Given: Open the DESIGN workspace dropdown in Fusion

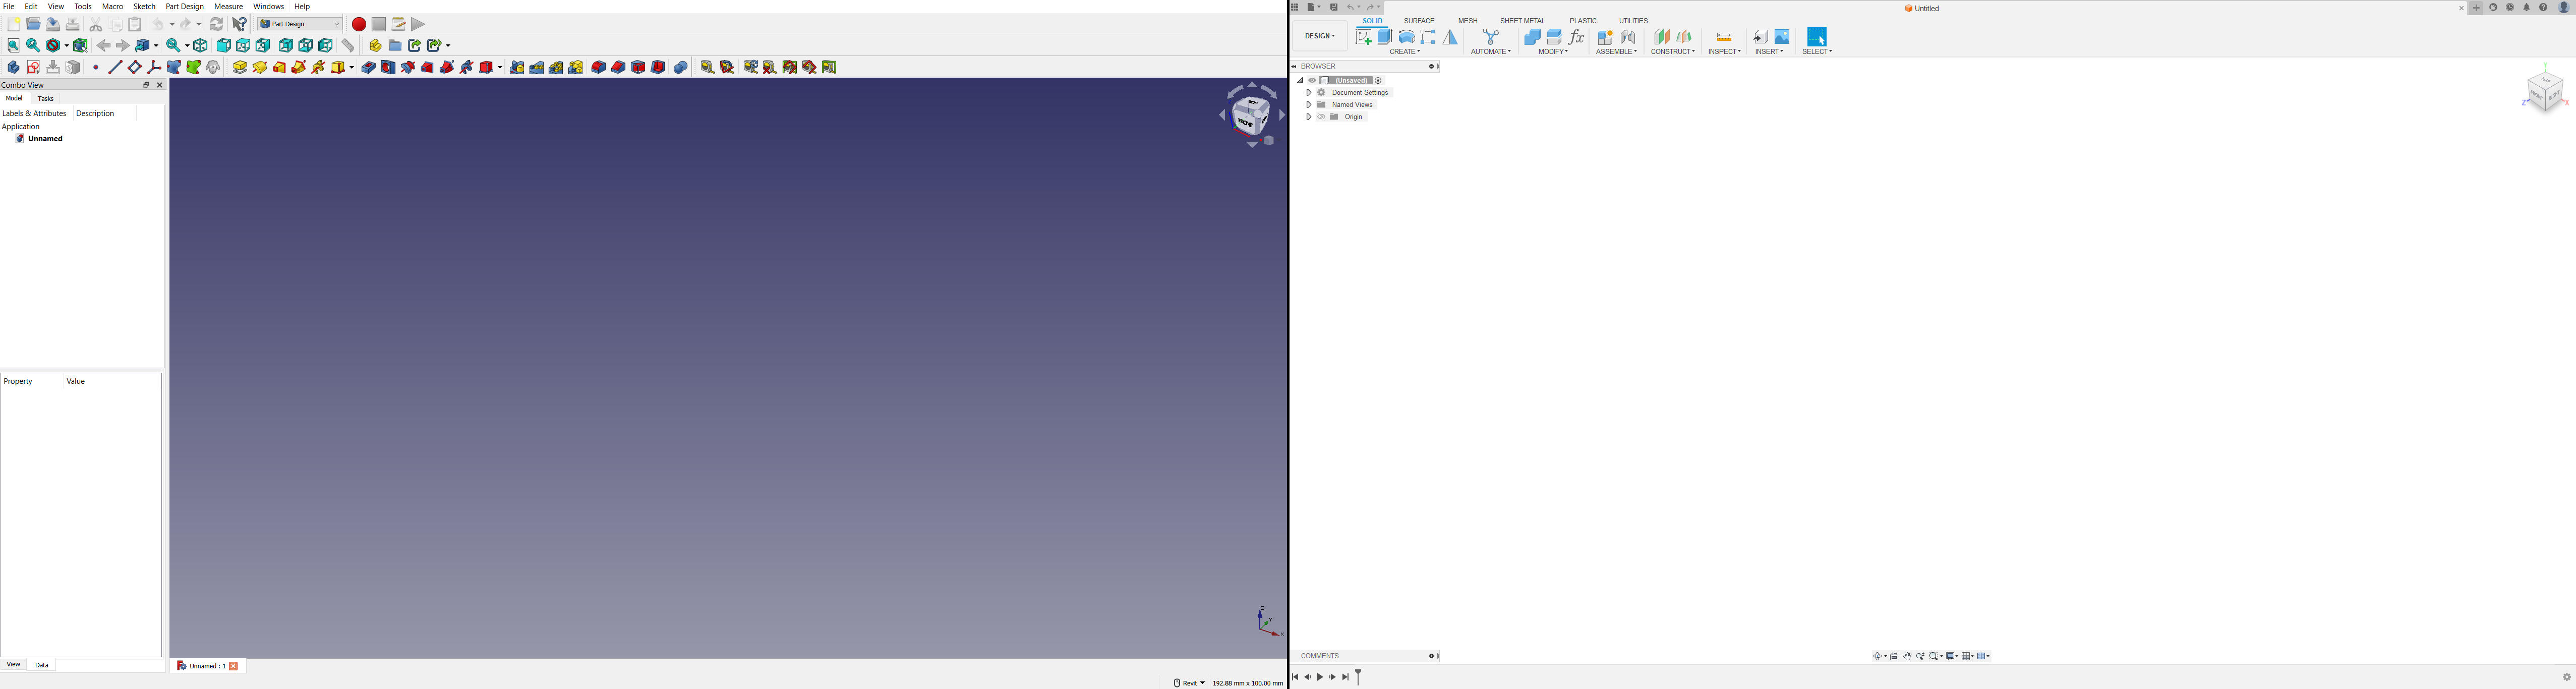Looking at the screenshot, I should 1320,36.
